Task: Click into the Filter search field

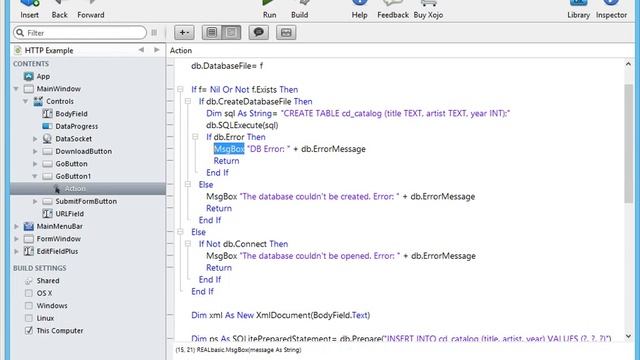Action: [x=80, y=33]
